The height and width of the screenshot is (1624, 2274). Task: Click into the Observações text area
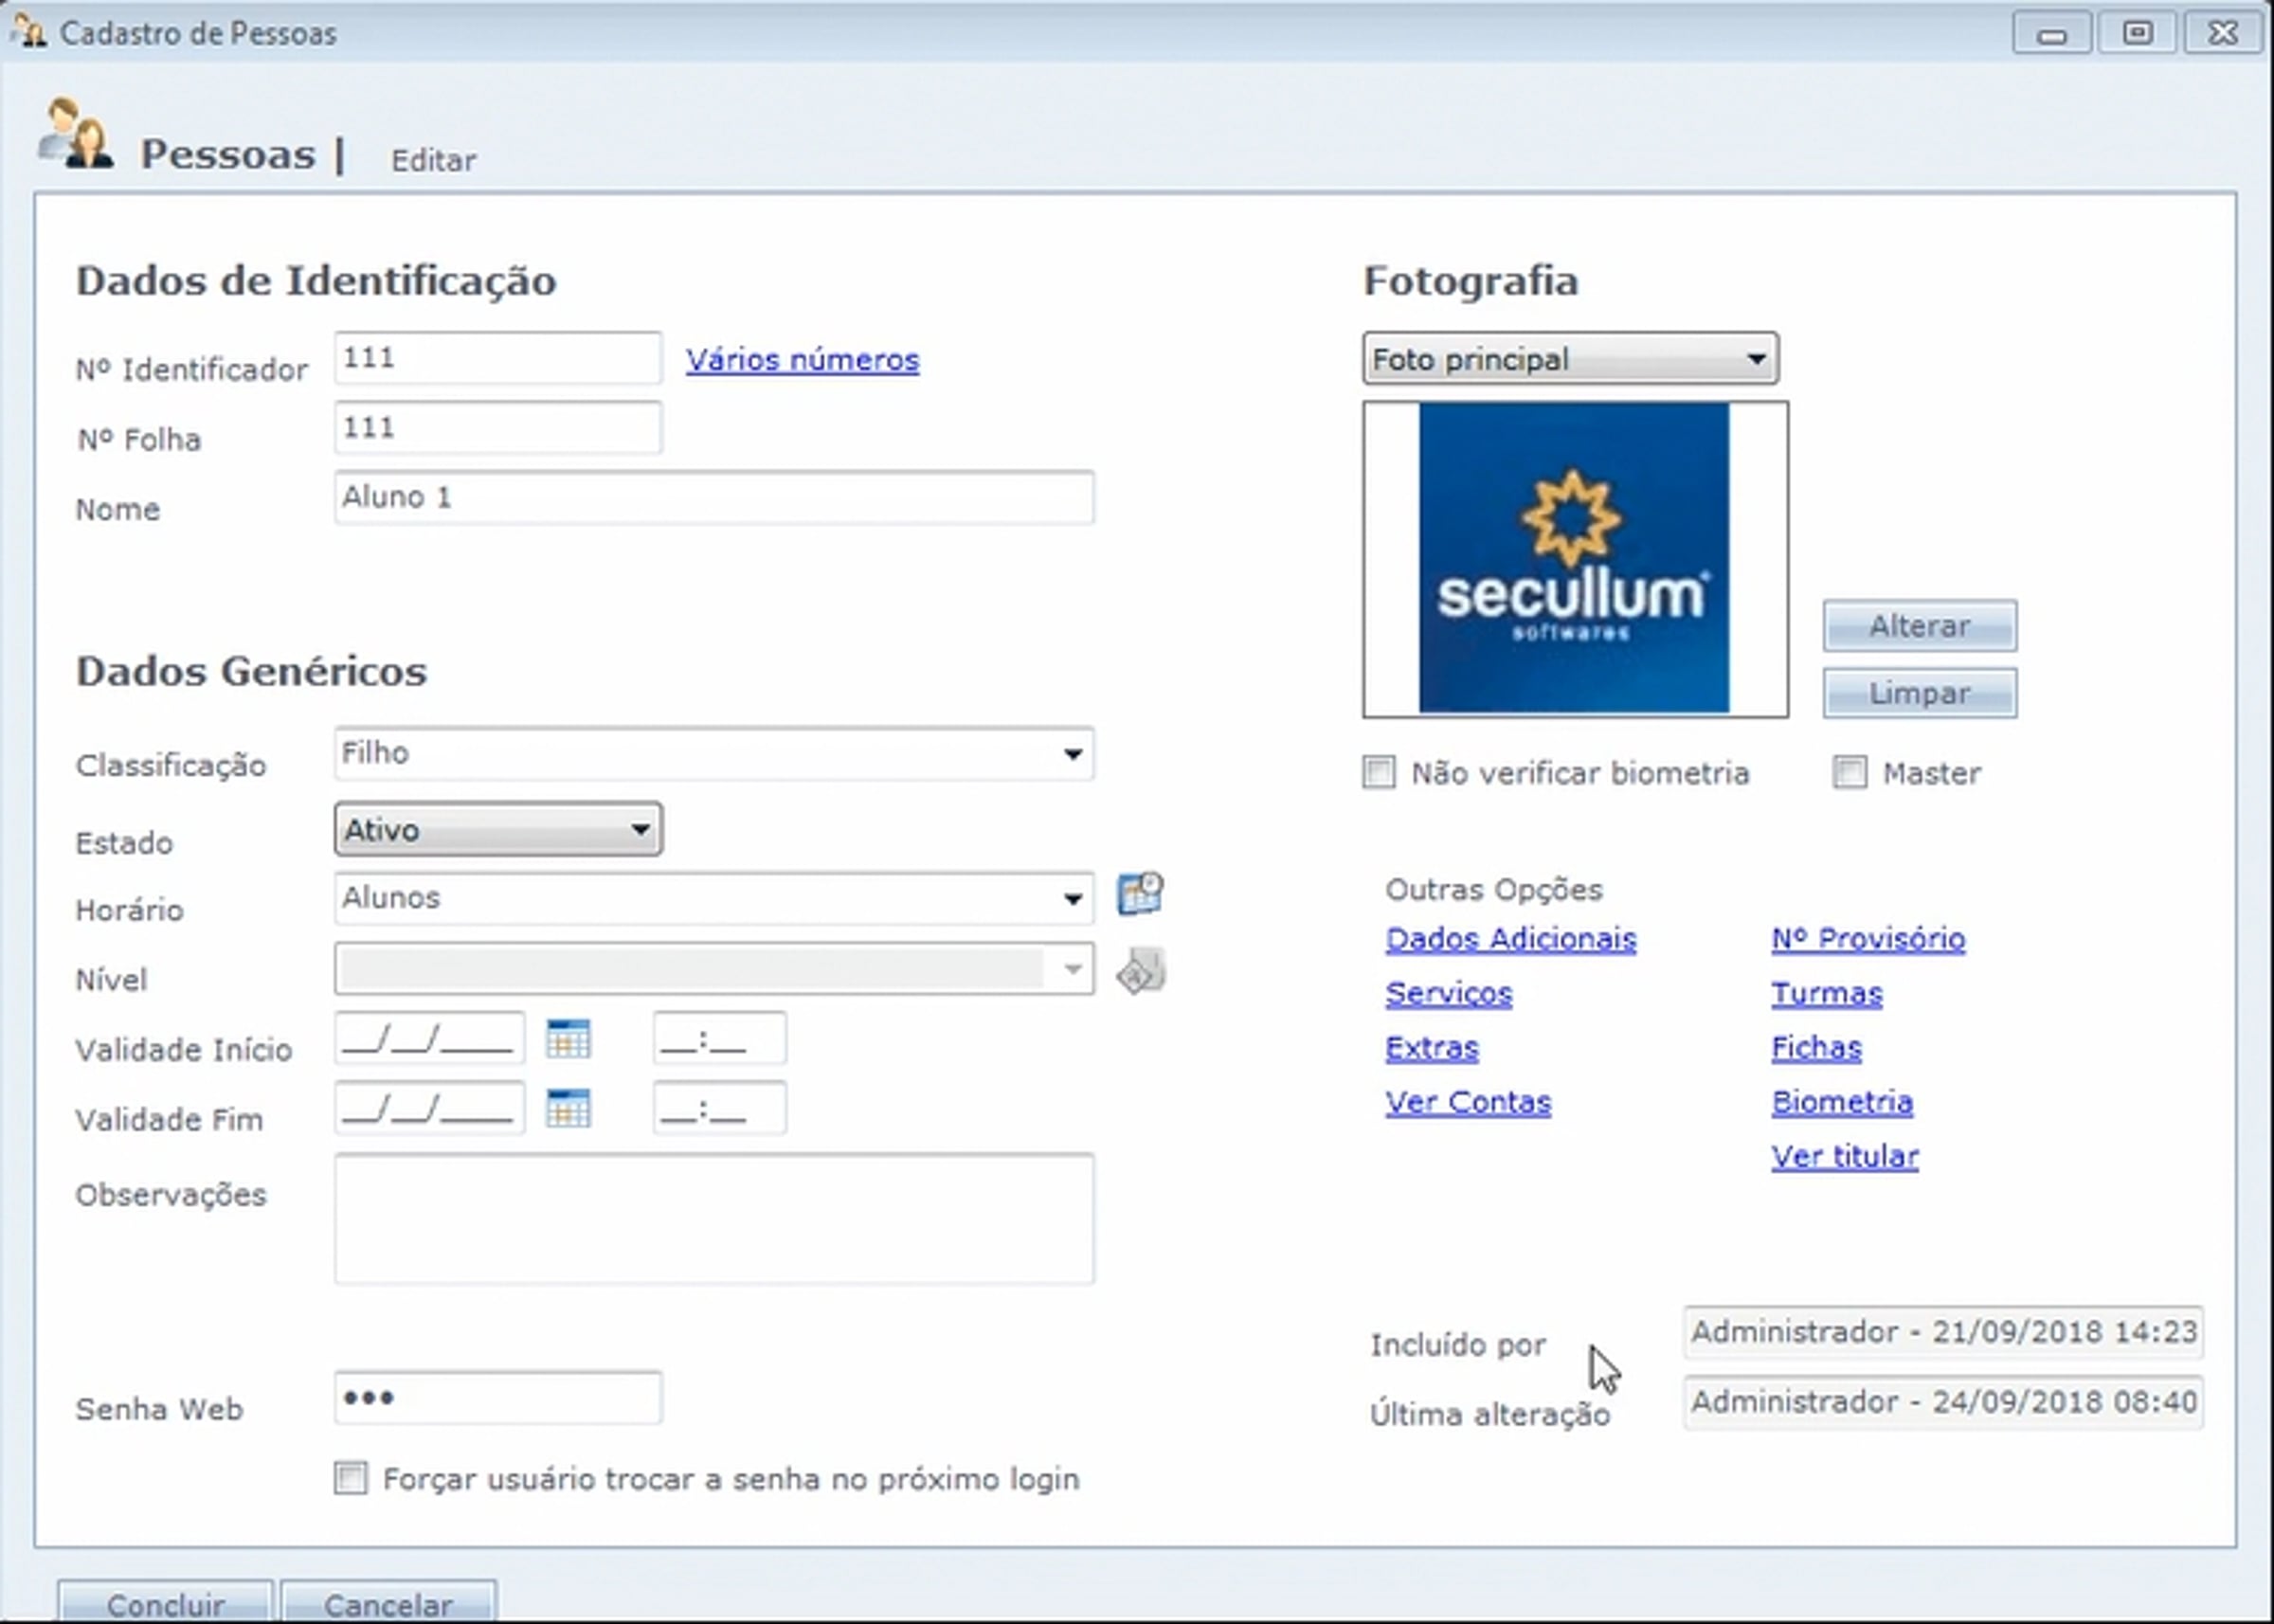(x=714, y=1218)
